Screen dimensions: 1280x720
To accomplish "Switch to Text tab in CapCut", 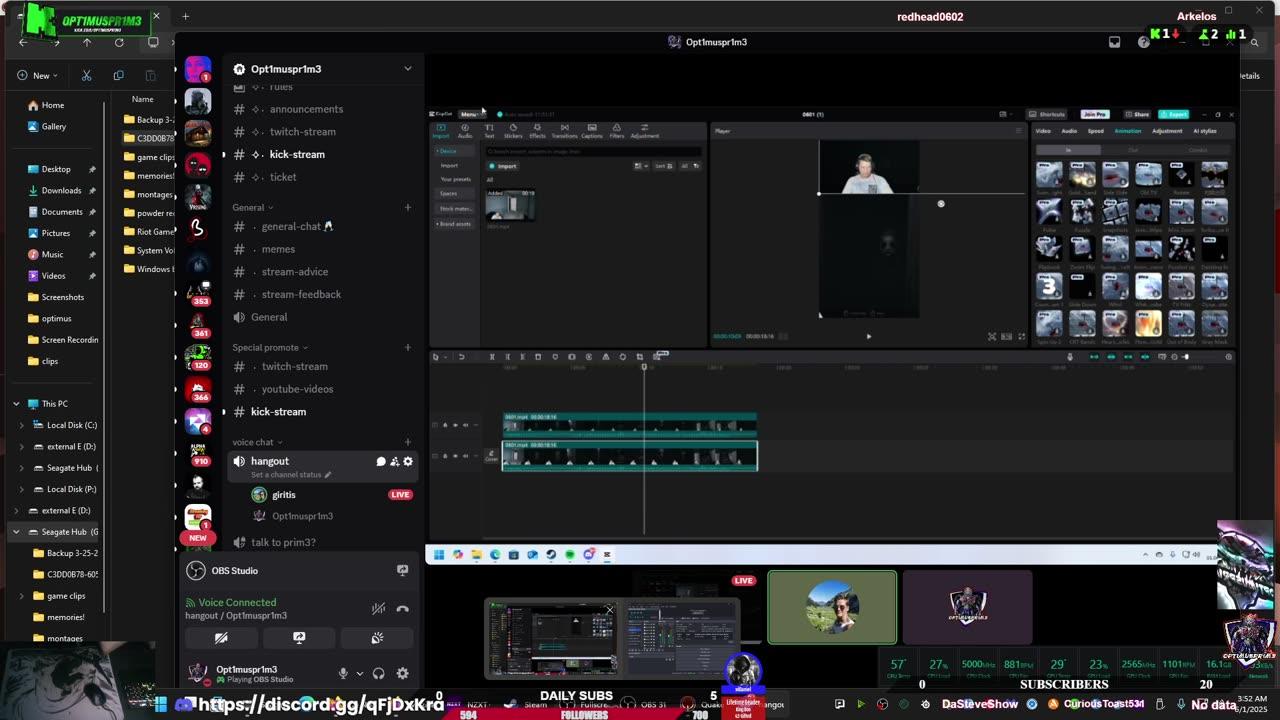I will click(489, 130).
